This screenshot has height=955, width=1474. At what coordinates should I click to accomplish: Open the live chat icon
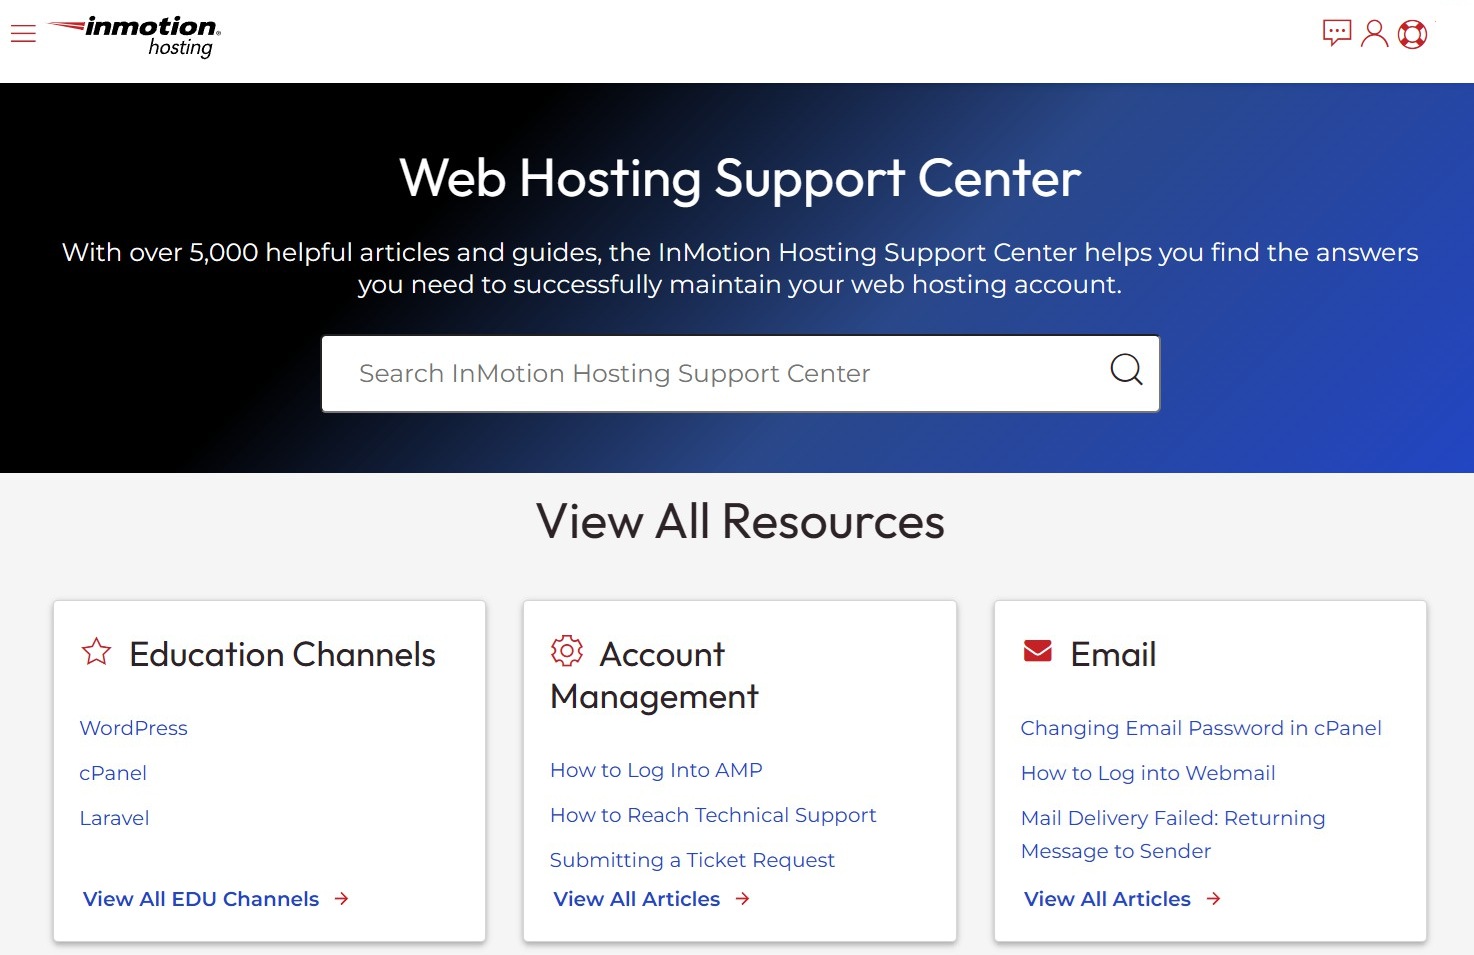[1336, 33]
